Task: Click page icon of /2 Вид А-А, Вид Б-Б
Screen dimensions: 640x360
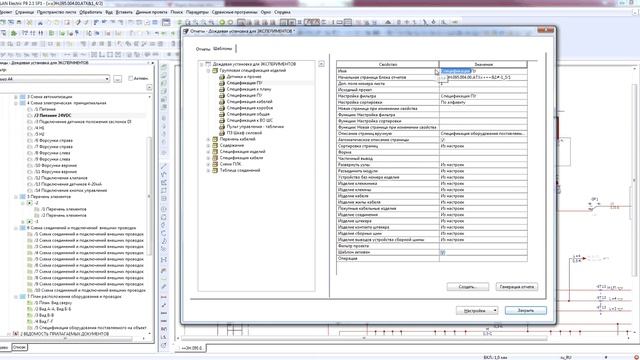Action: 30,309
